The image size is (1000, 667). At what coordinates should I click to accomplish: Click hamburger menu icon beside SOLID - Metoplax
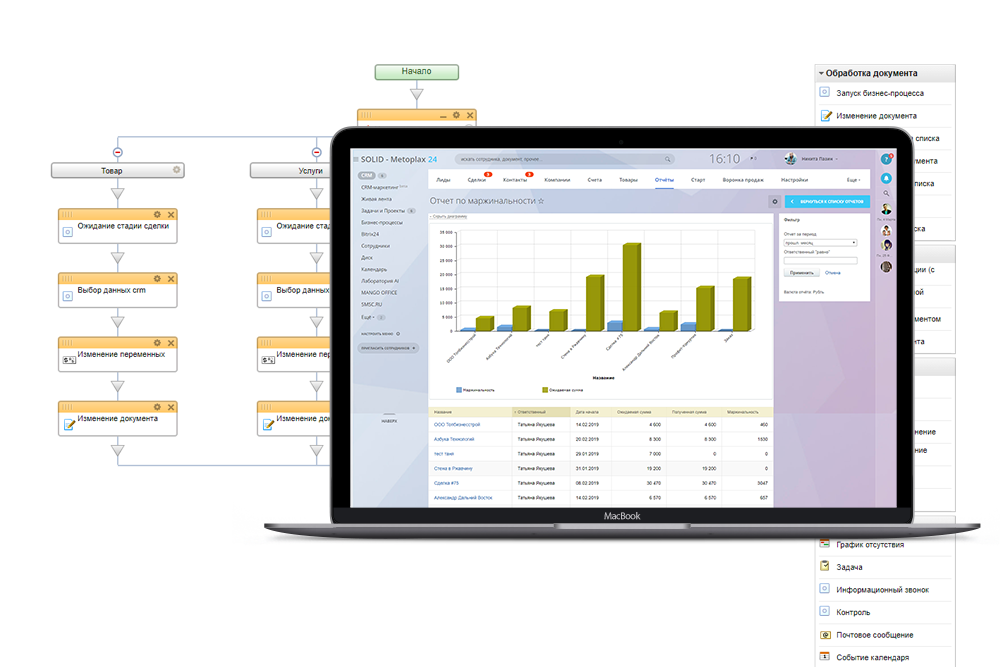[x=356, y=159]
